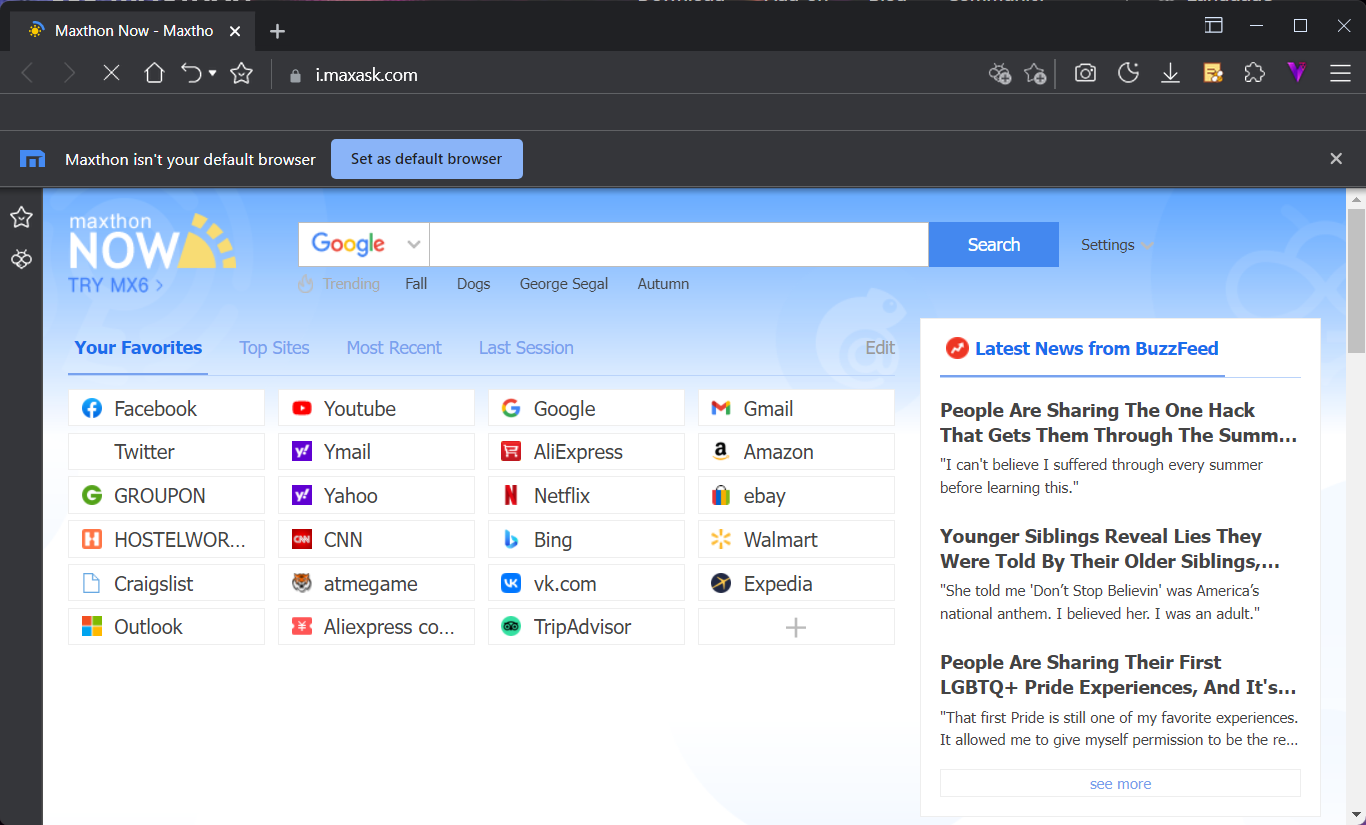This screenshot has width=1366, height=825.
Task: Click trending term Fall
Action: [x=416, y=284]
